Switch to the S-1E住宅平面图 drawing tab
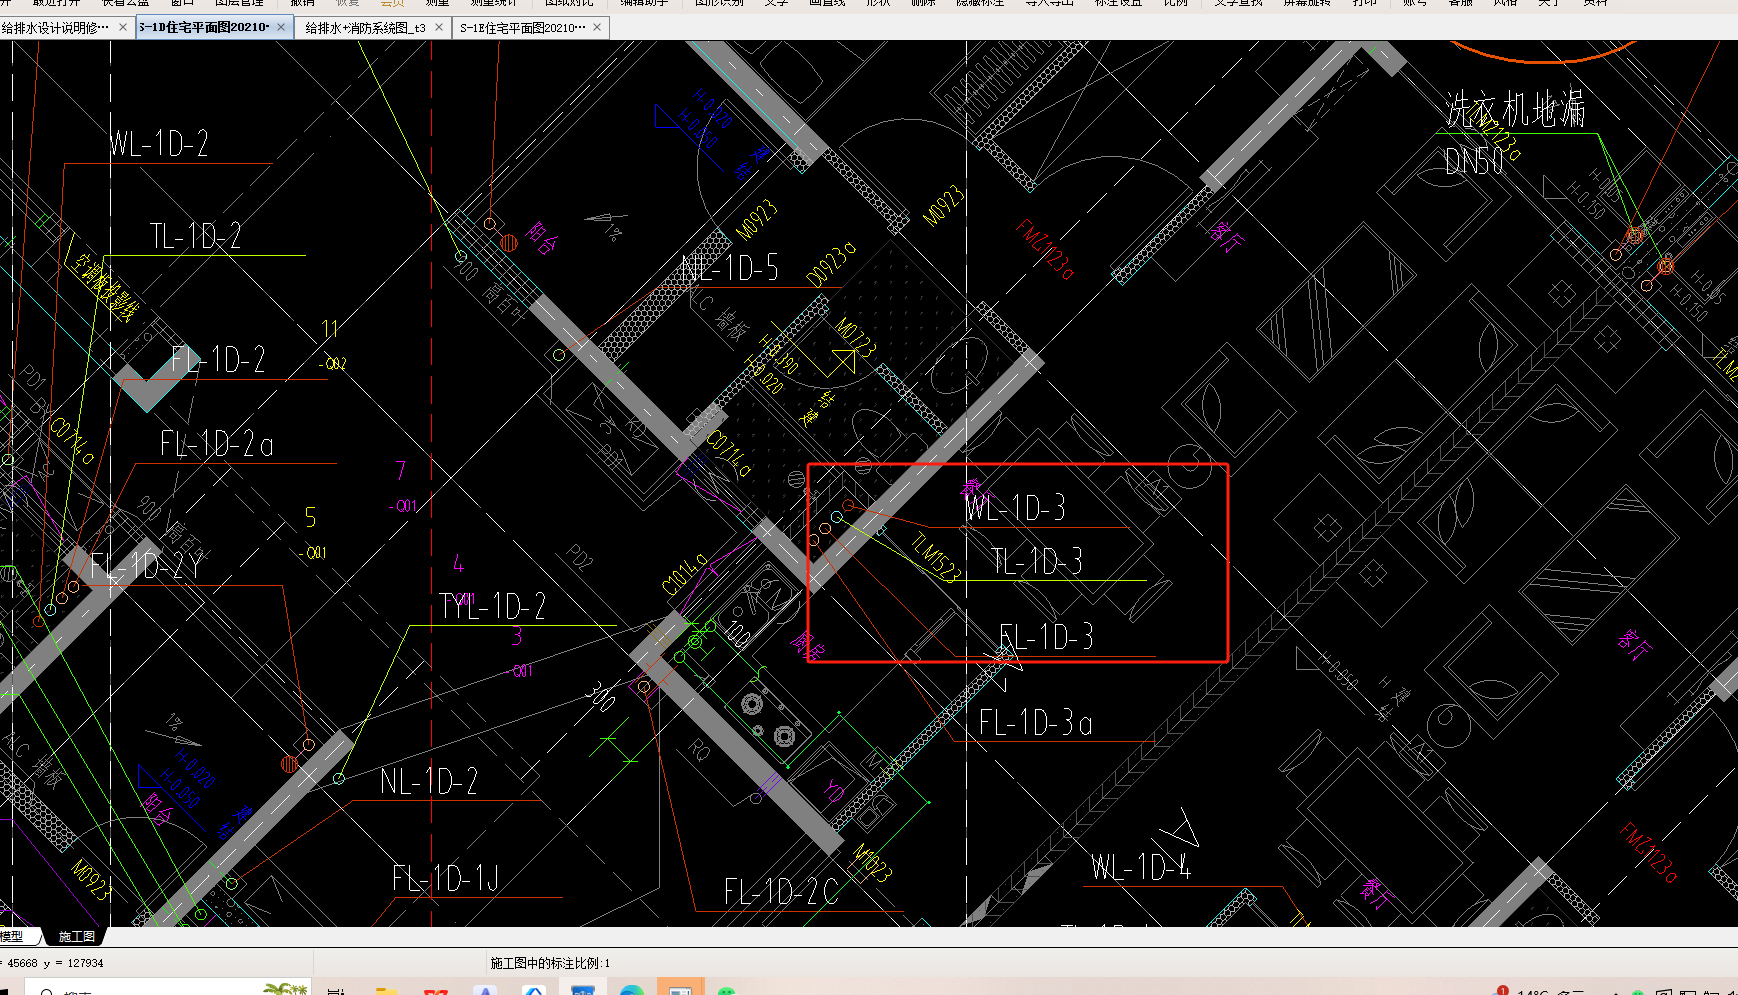1738x995 pixels. [523, 28]
